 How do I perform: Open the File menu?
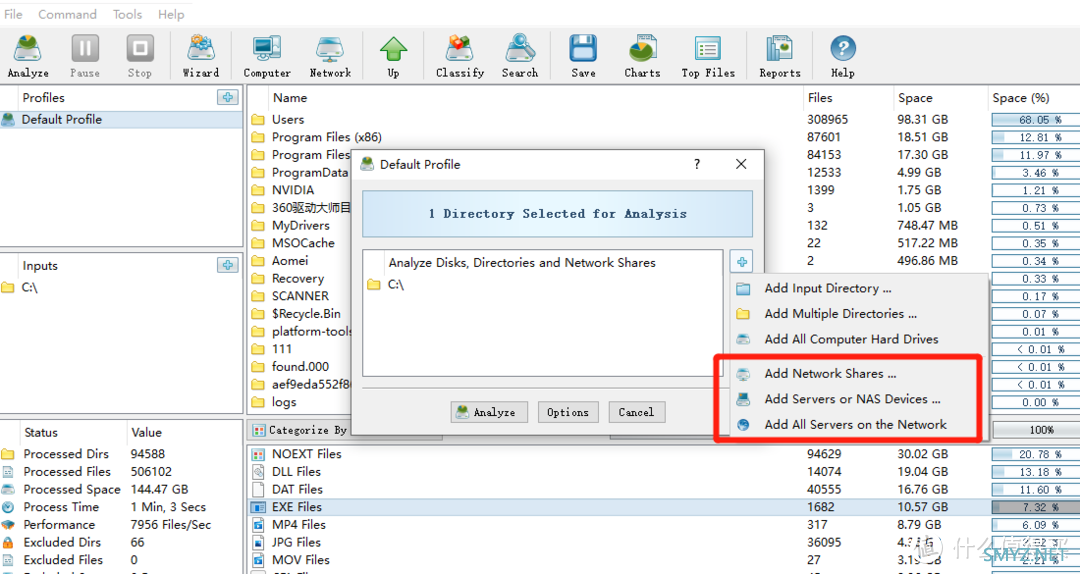[x=13, y=14]
